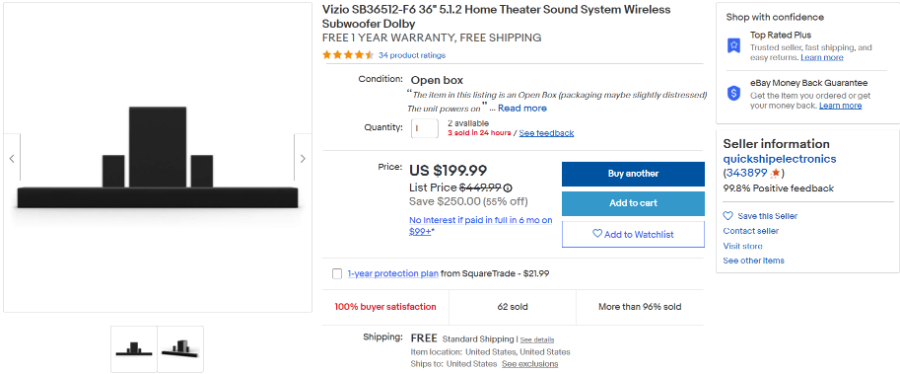Click the Quantity input field
The image size is (900, 374).
(425, 128)
